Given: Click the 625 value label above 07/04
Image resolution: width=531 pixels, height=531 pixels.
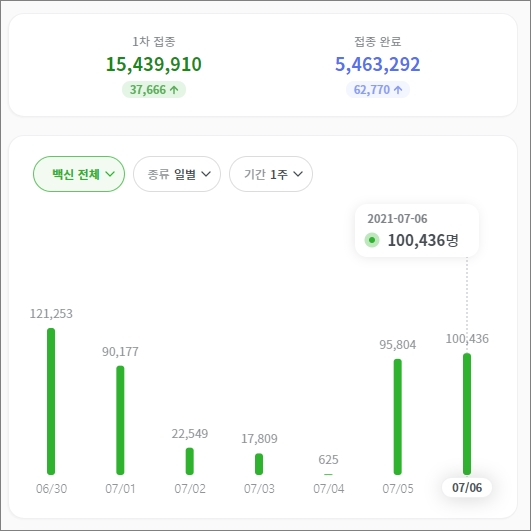Looking at the screenshot, I should 328,460.
